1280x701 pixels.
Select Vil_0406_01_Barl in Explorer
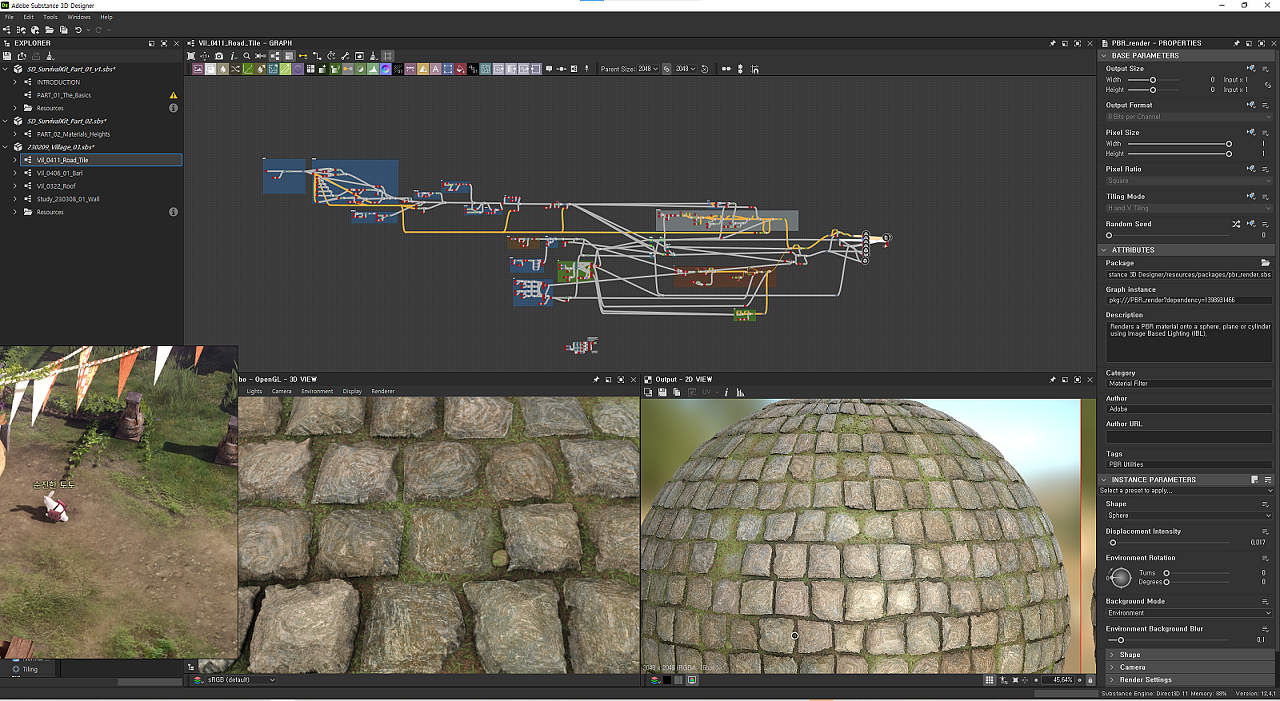click(x=59, y=173)
